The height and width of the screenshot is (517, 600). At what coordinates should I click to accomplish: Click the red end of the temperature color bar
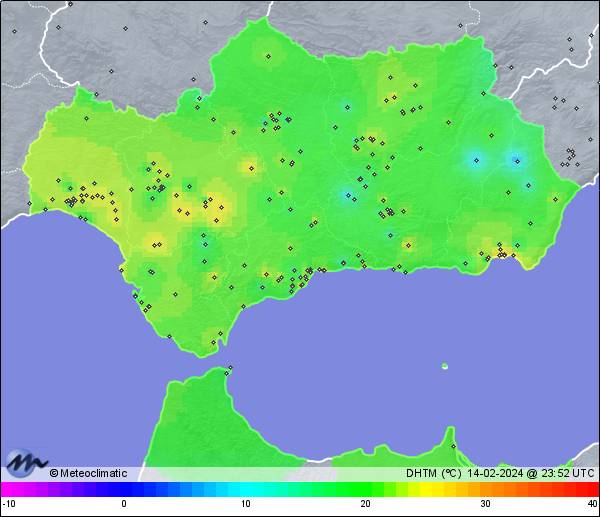pos(587,489)
